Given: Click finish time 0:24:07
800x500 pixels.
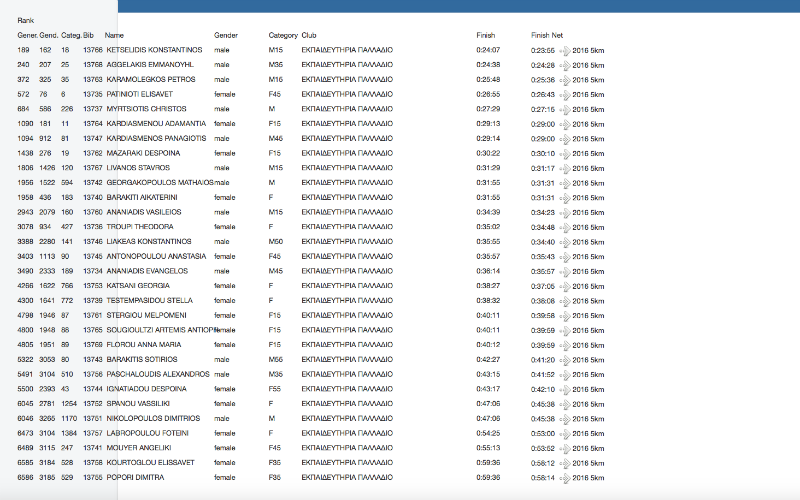Looking at the screenshot, I should pyautogui.click(x=488, y=50).
